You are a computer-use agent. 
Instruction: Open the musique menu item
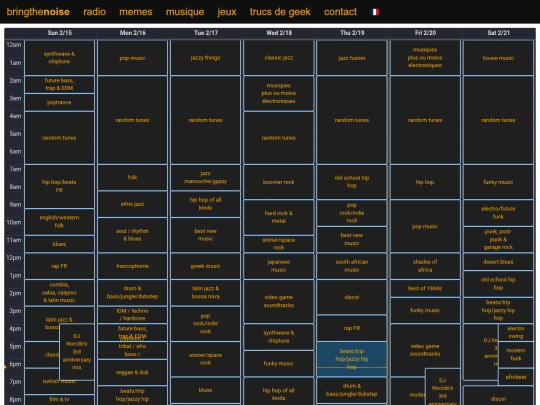185,12
